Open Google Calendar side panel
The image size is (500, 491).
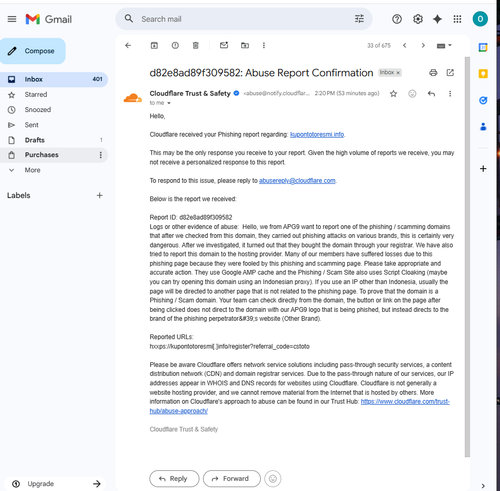pyautogui.click(x=483, y=47)
